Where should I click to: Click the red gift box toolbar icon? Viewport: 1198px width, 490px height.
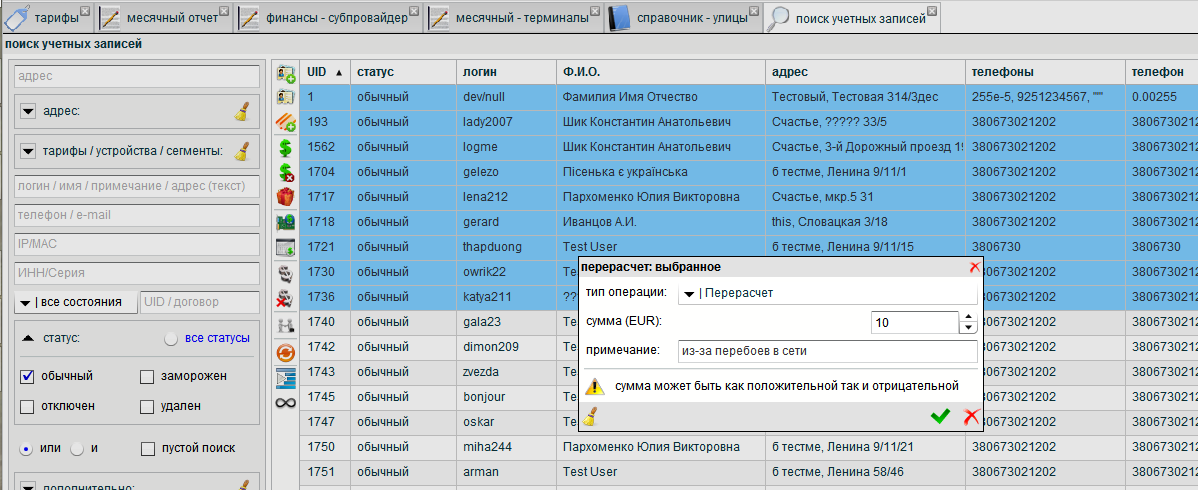click(x=286, y=197)
